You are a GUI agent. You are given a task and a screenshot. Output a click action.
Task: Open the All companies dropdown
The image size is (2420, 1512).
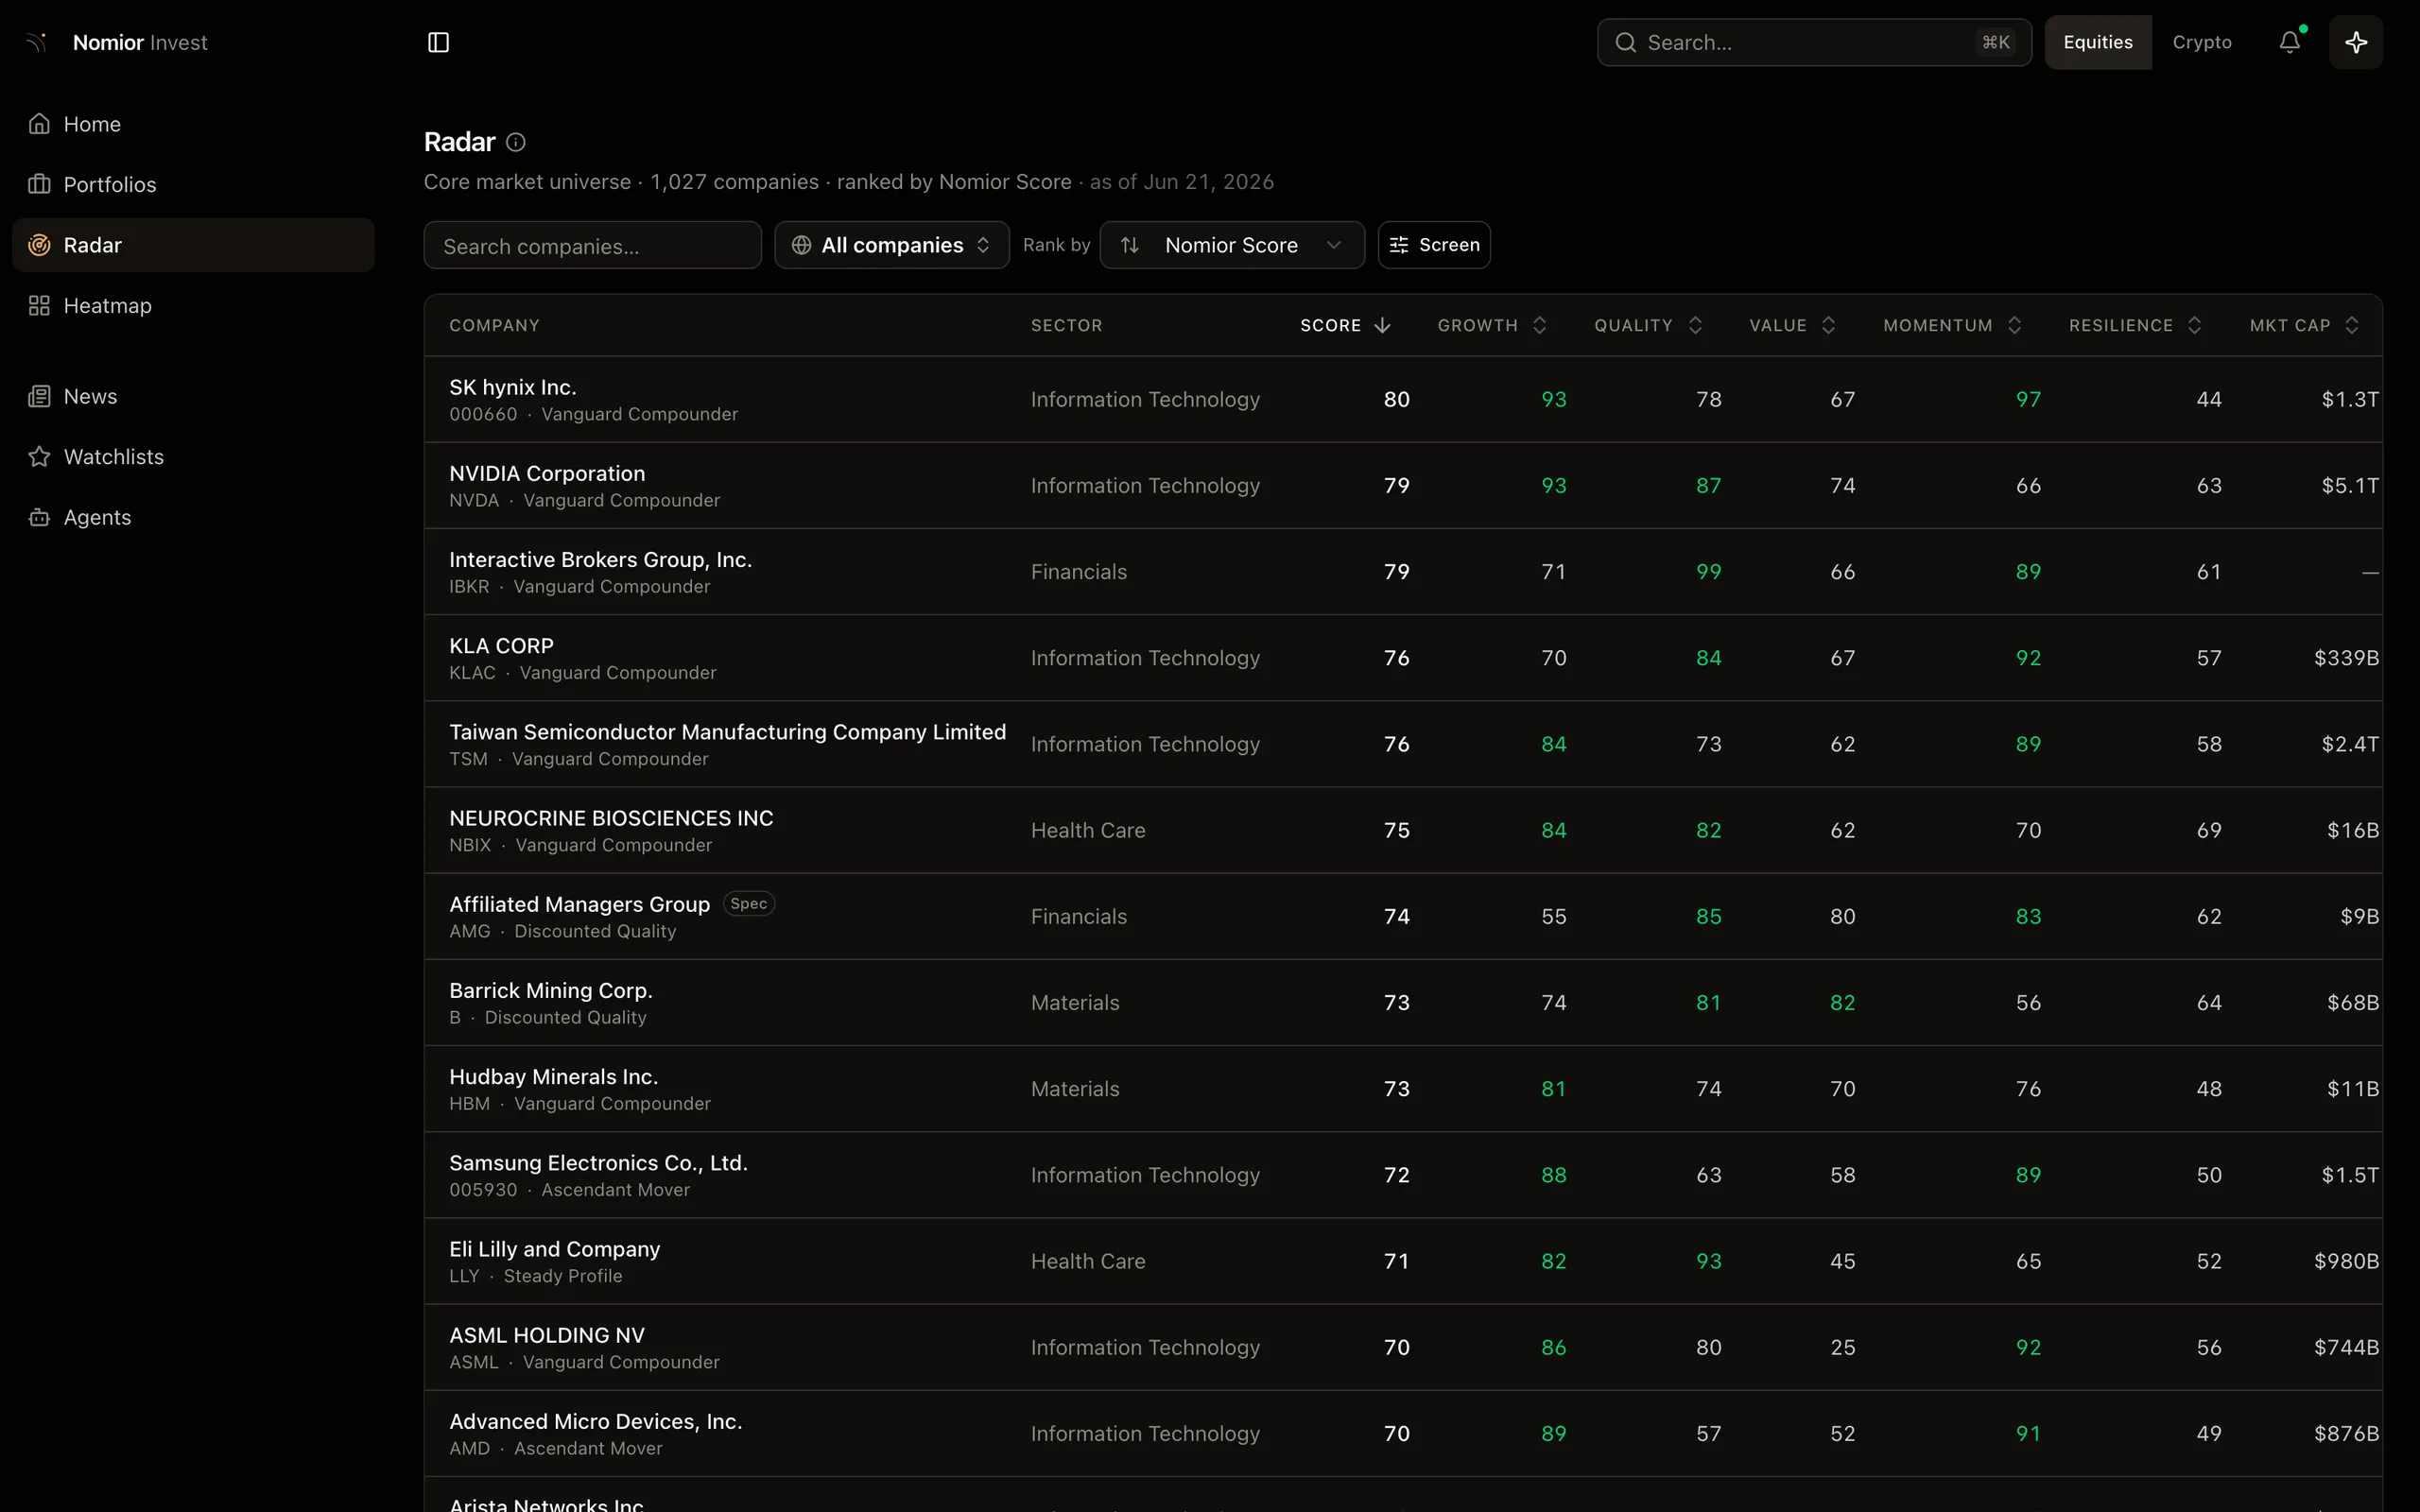point(891,245)
